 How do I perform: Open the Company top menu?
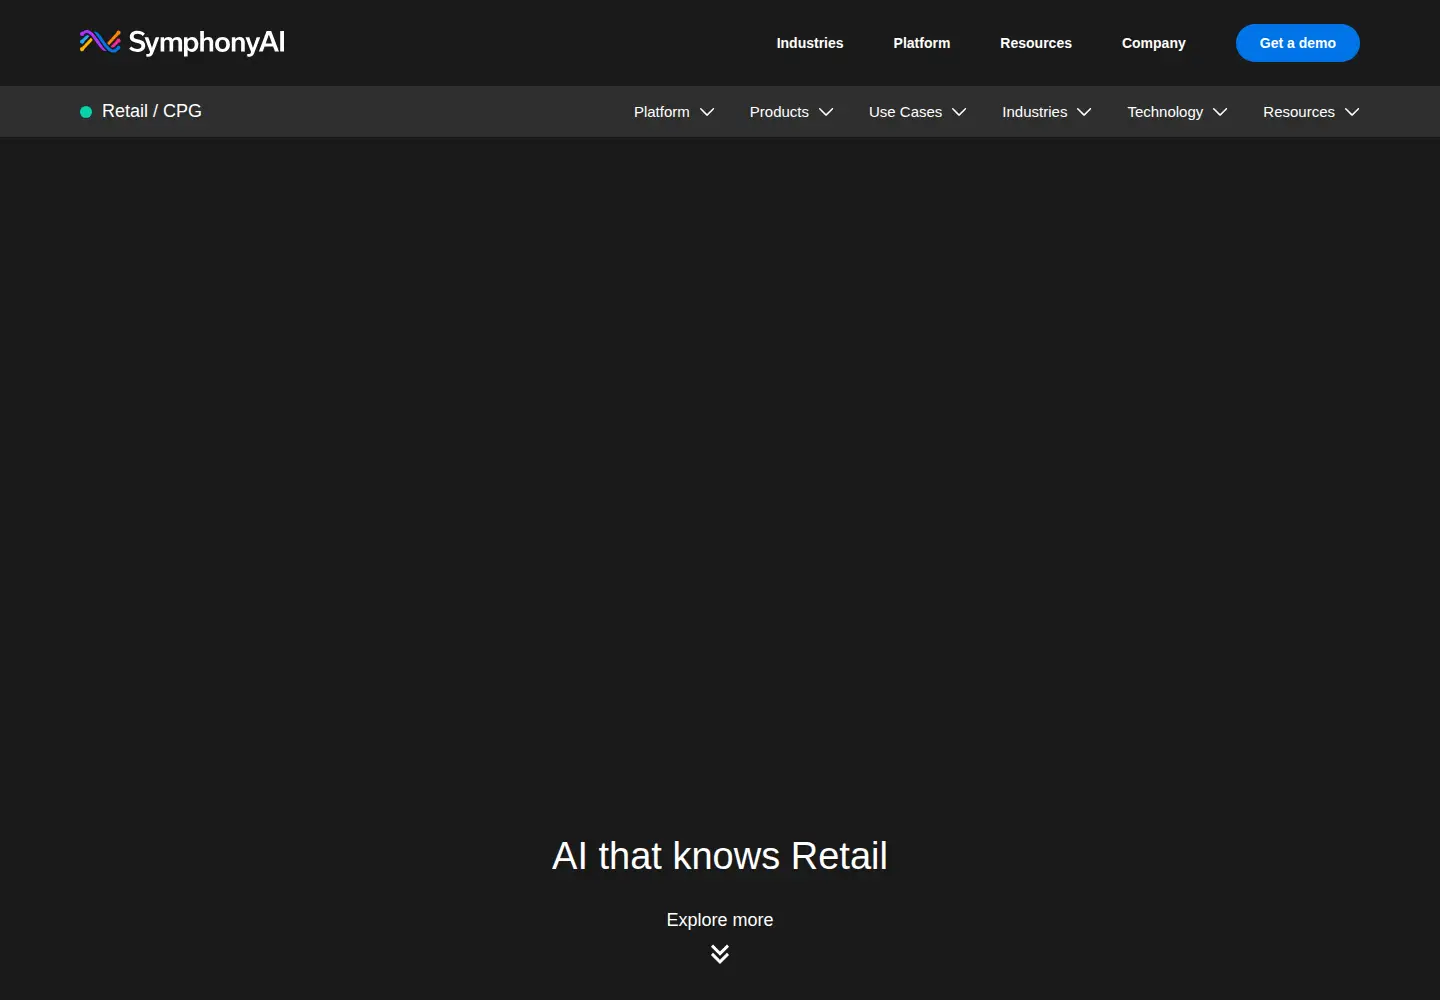(1154, 43)
